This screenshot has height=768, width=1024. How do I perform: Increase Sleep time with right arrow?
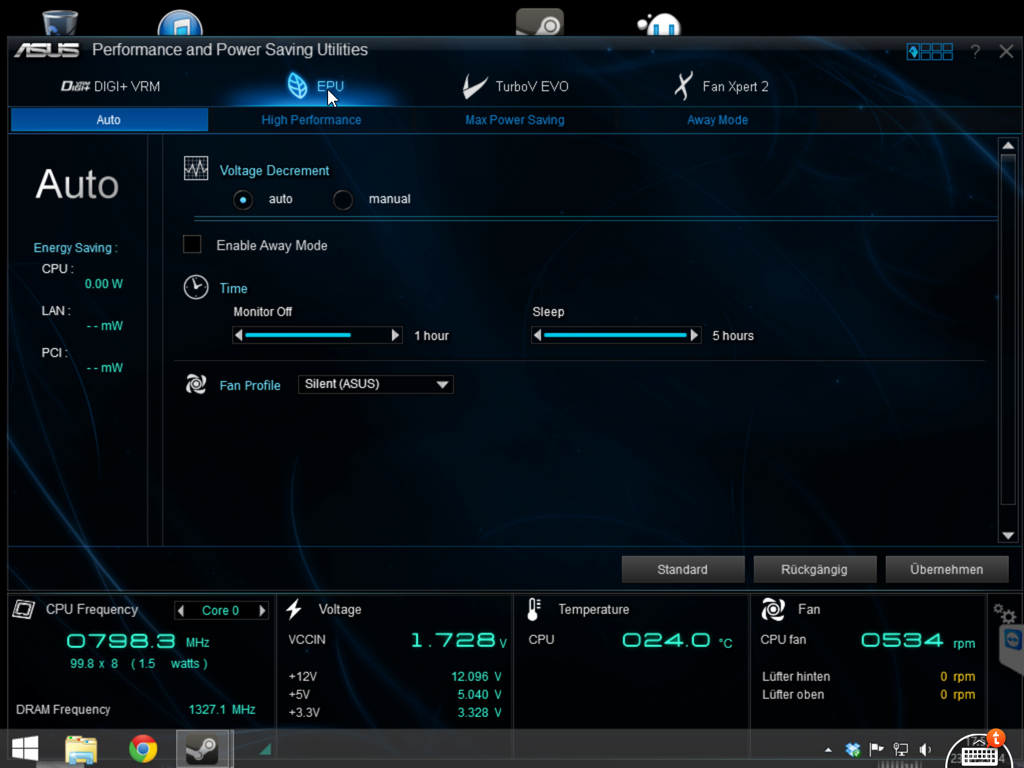(x=694, y=335)
